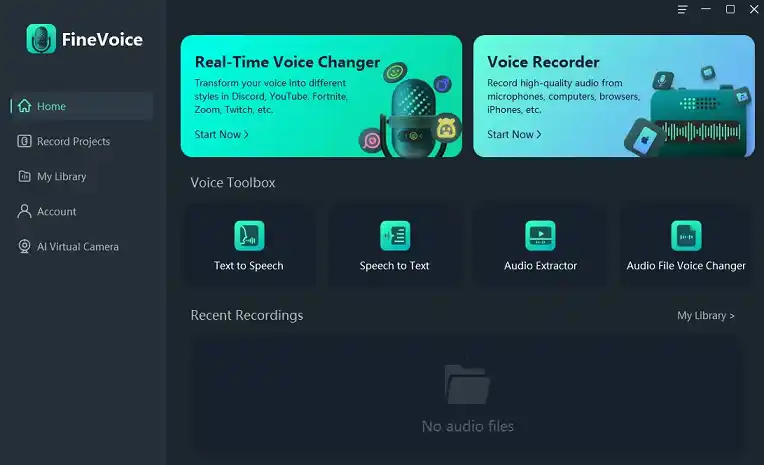Viewport: 764px width, 465px height.
Task: Close the FineVoice window
Action: pyautogui.click(x=754, y=9)
